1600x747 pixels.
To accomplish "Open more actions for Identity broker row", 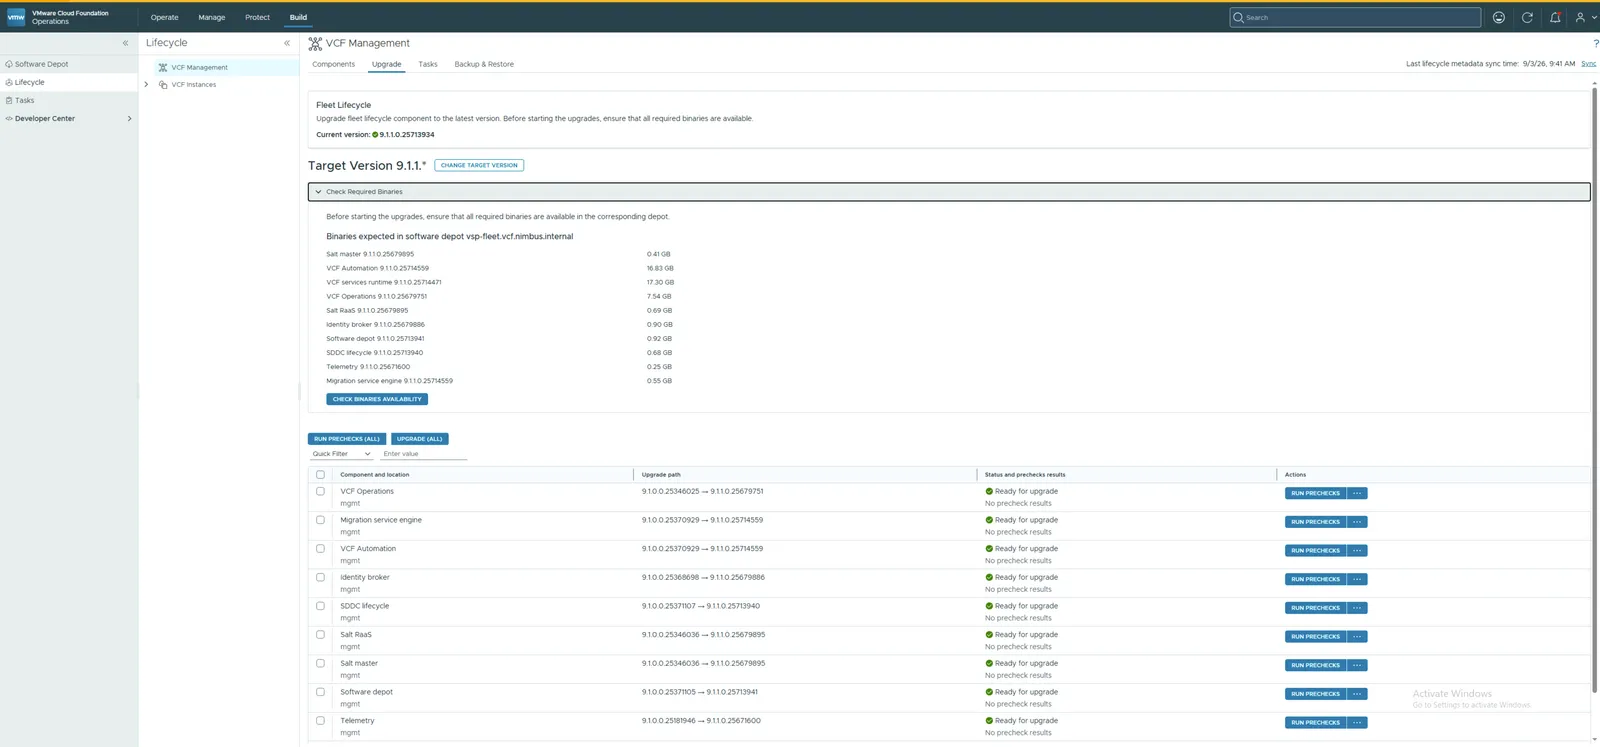I will pos(1357,579).
